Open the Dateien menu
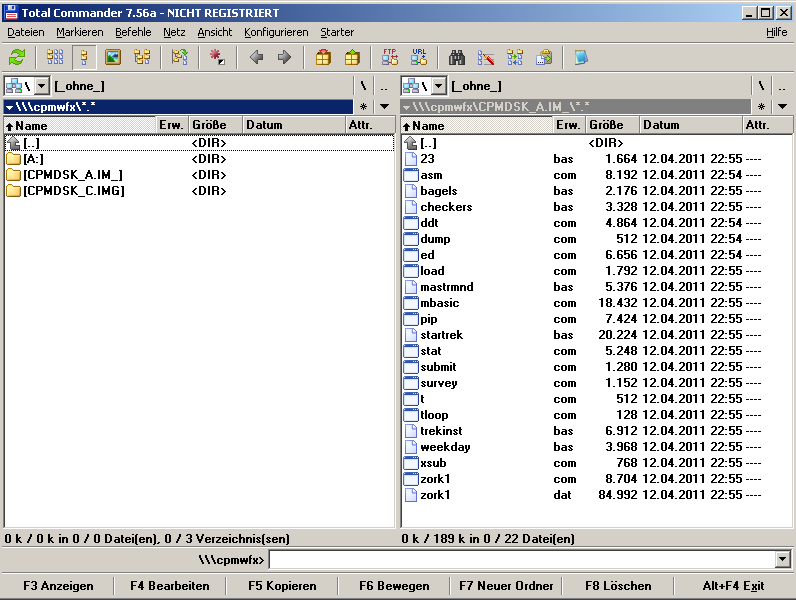The height and width of the screenshot is (600, 796). 26,32
